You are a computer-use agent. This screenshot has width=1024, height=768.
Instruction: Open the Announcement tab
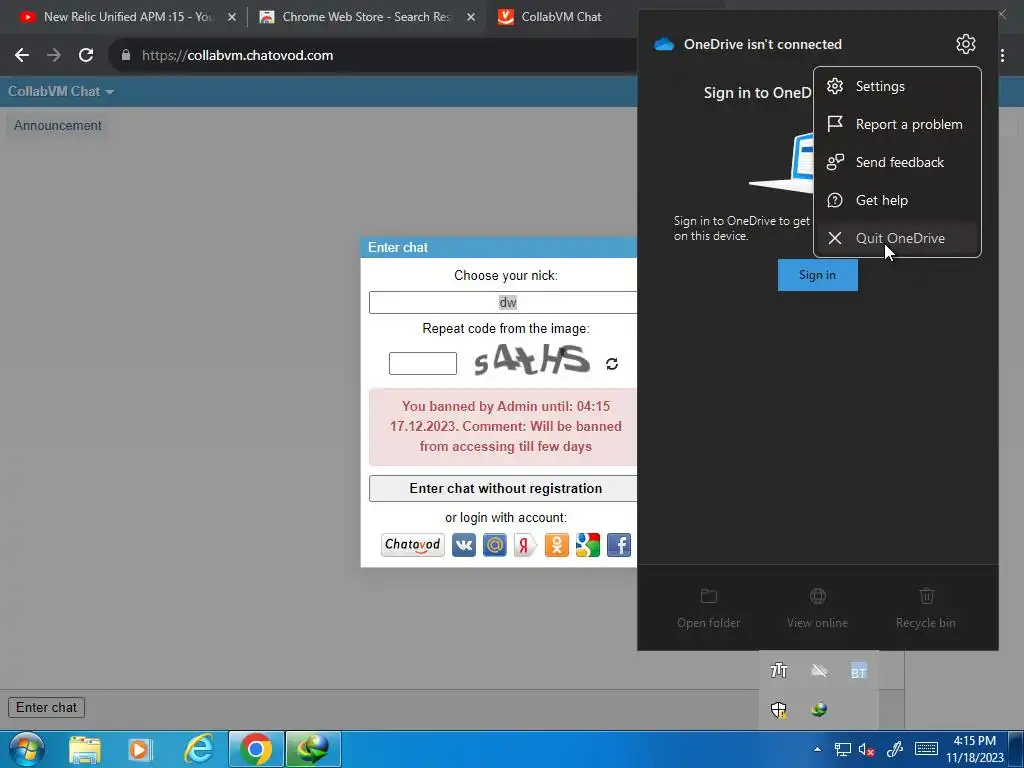click(57, 125)
